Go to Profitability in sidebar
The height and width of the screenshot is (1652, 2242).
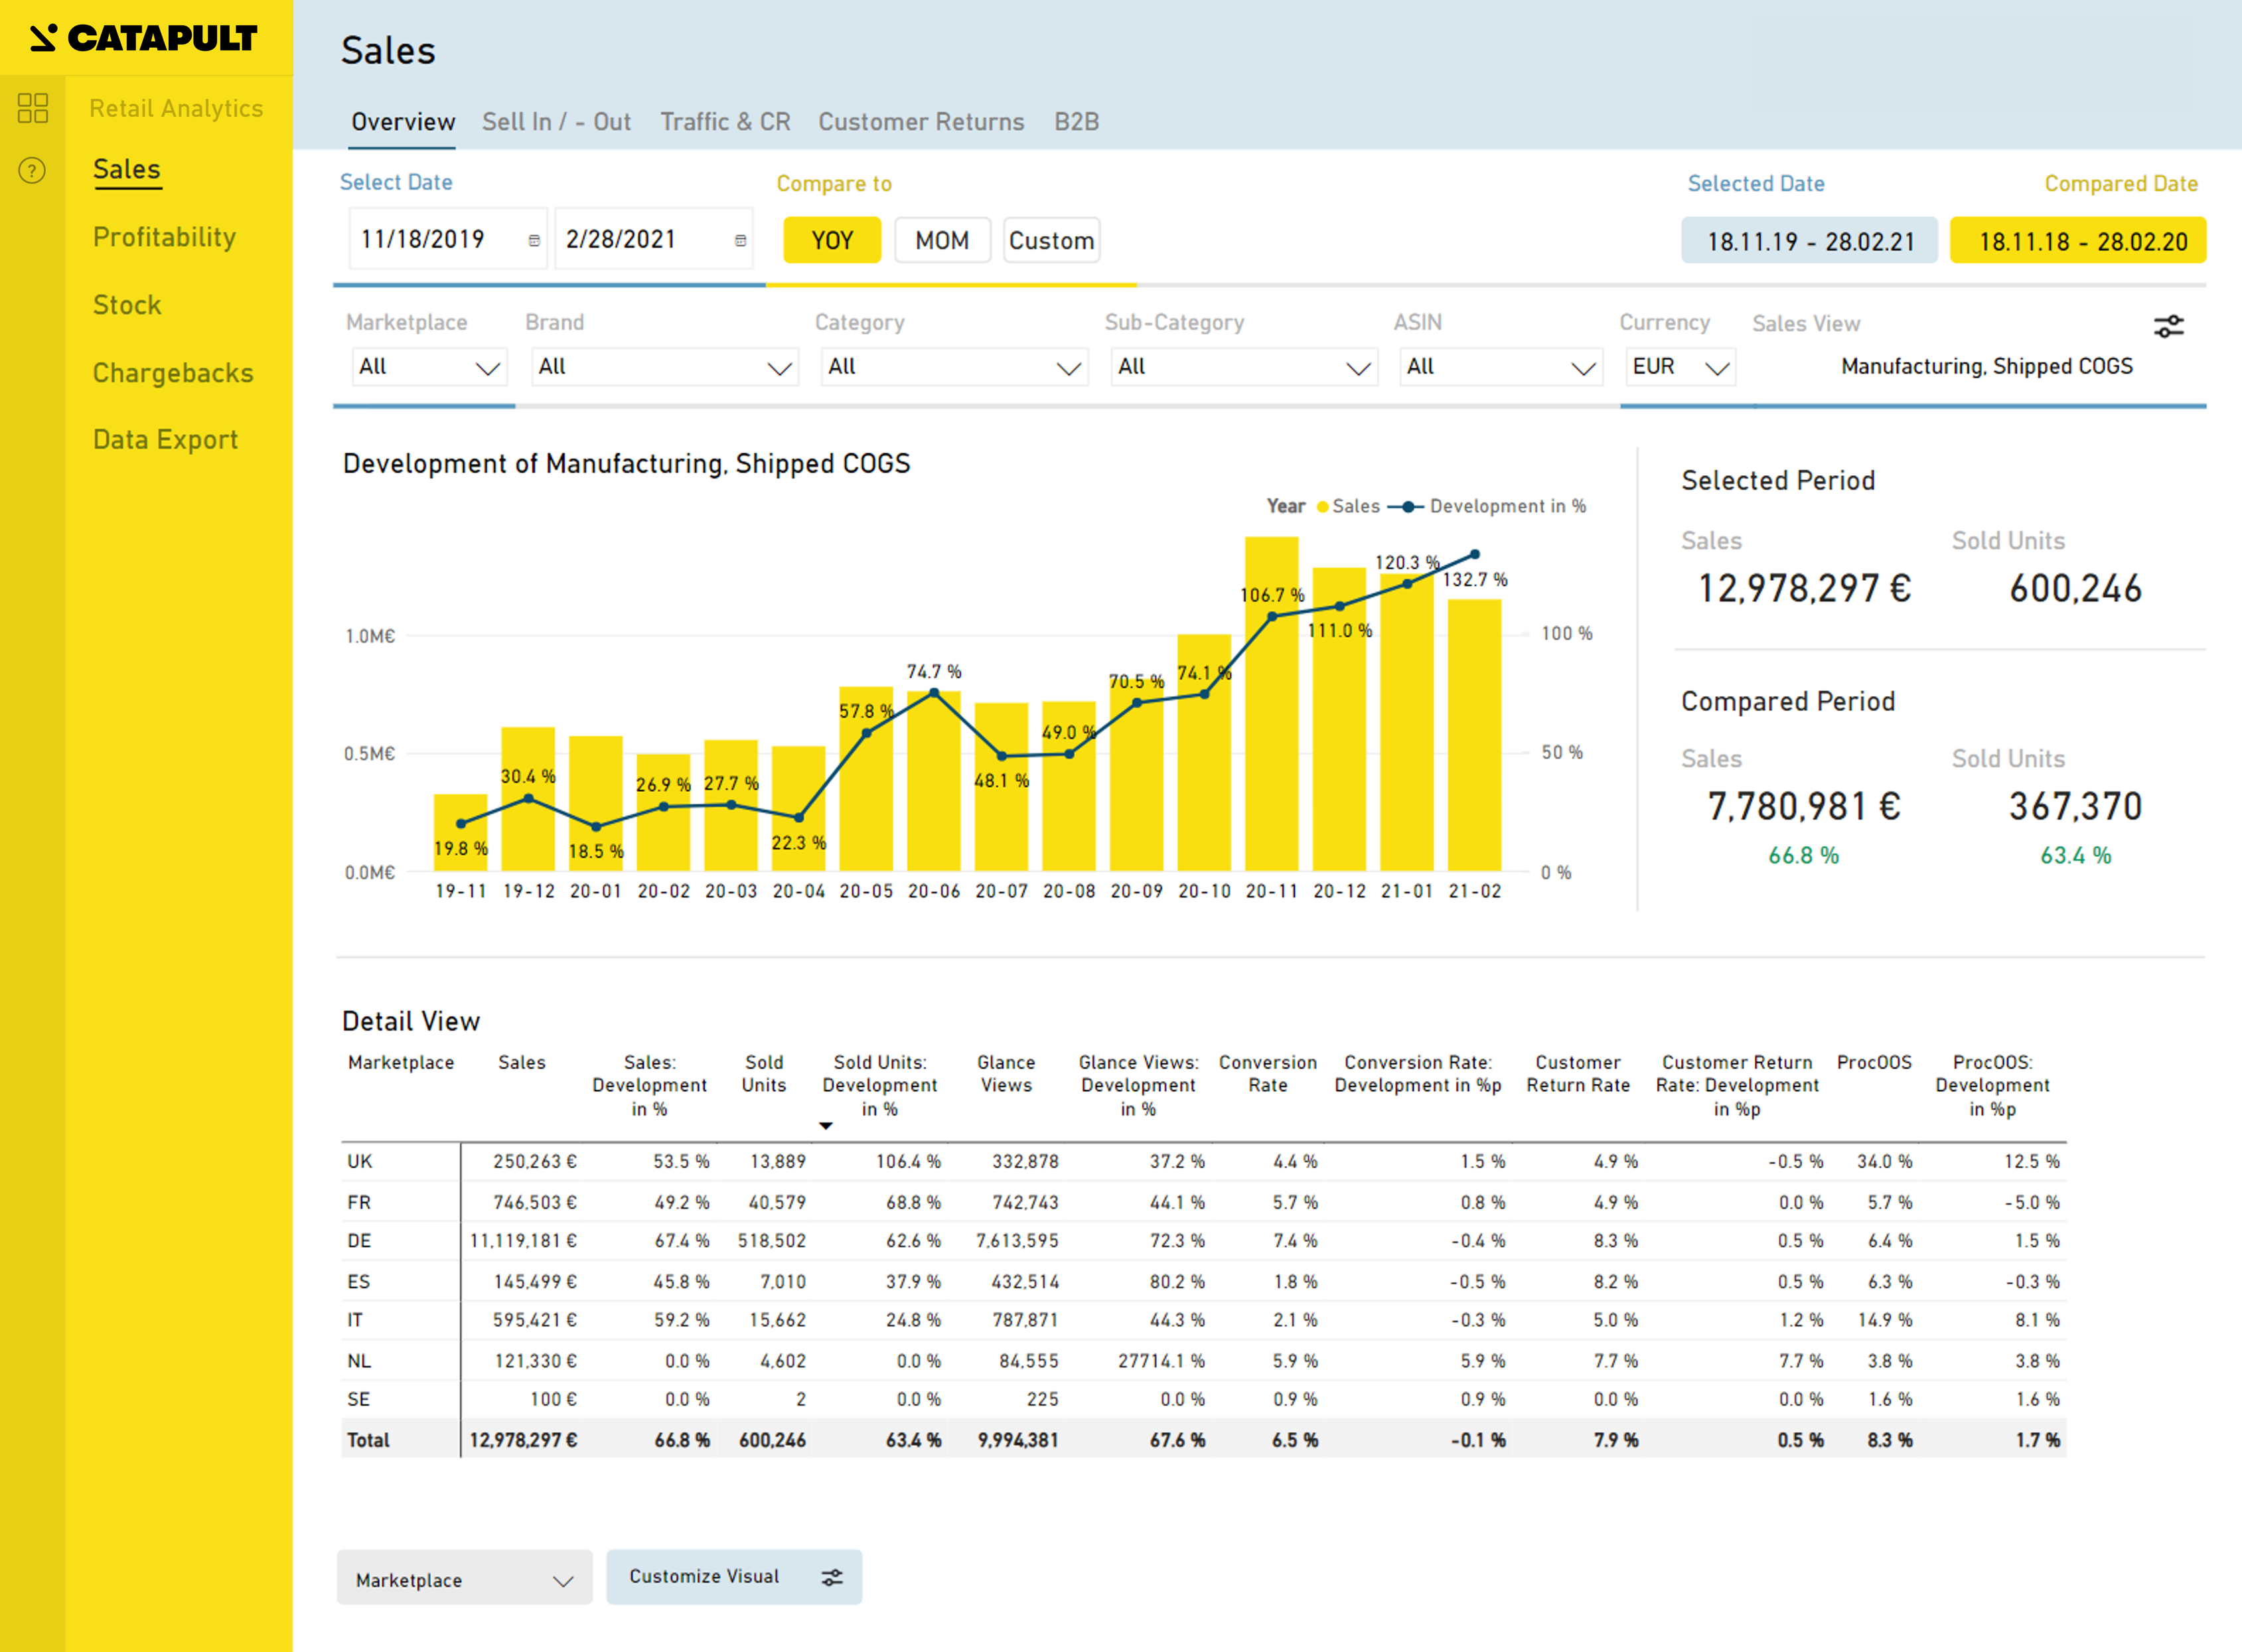164,237
